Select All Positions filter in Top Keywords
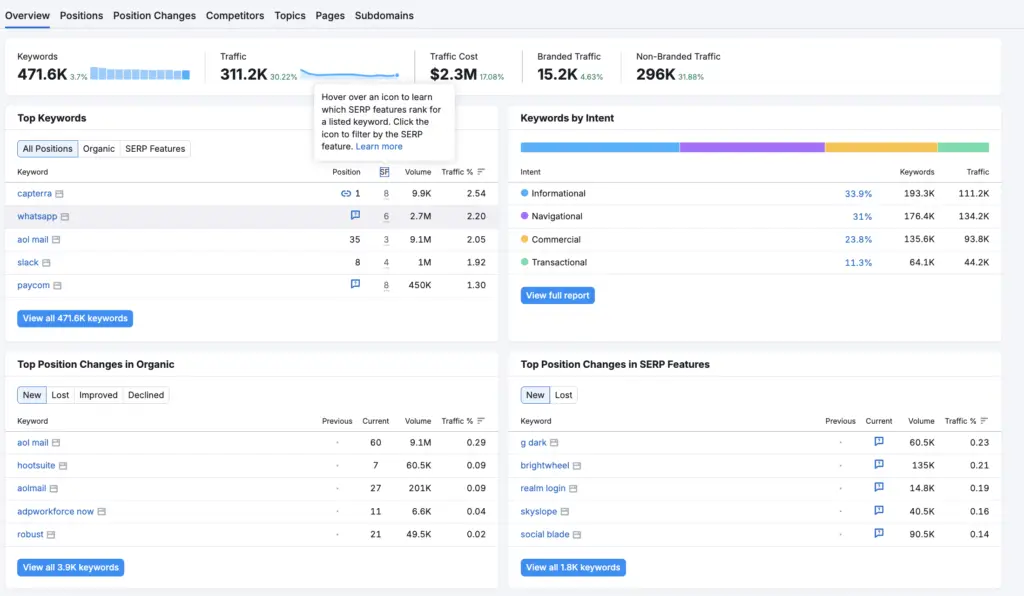The image size is (1024, 596). click(48, 149)
